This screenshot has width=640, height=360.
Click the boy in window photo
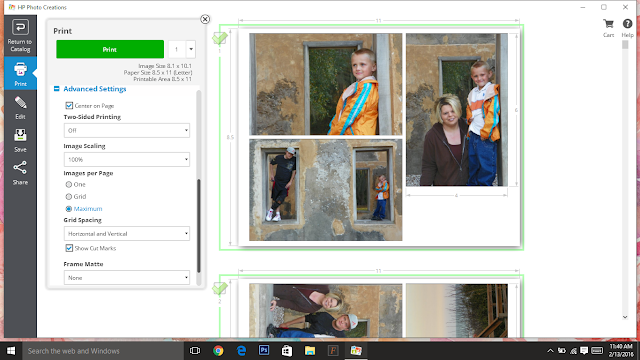[x=325, y=84]
